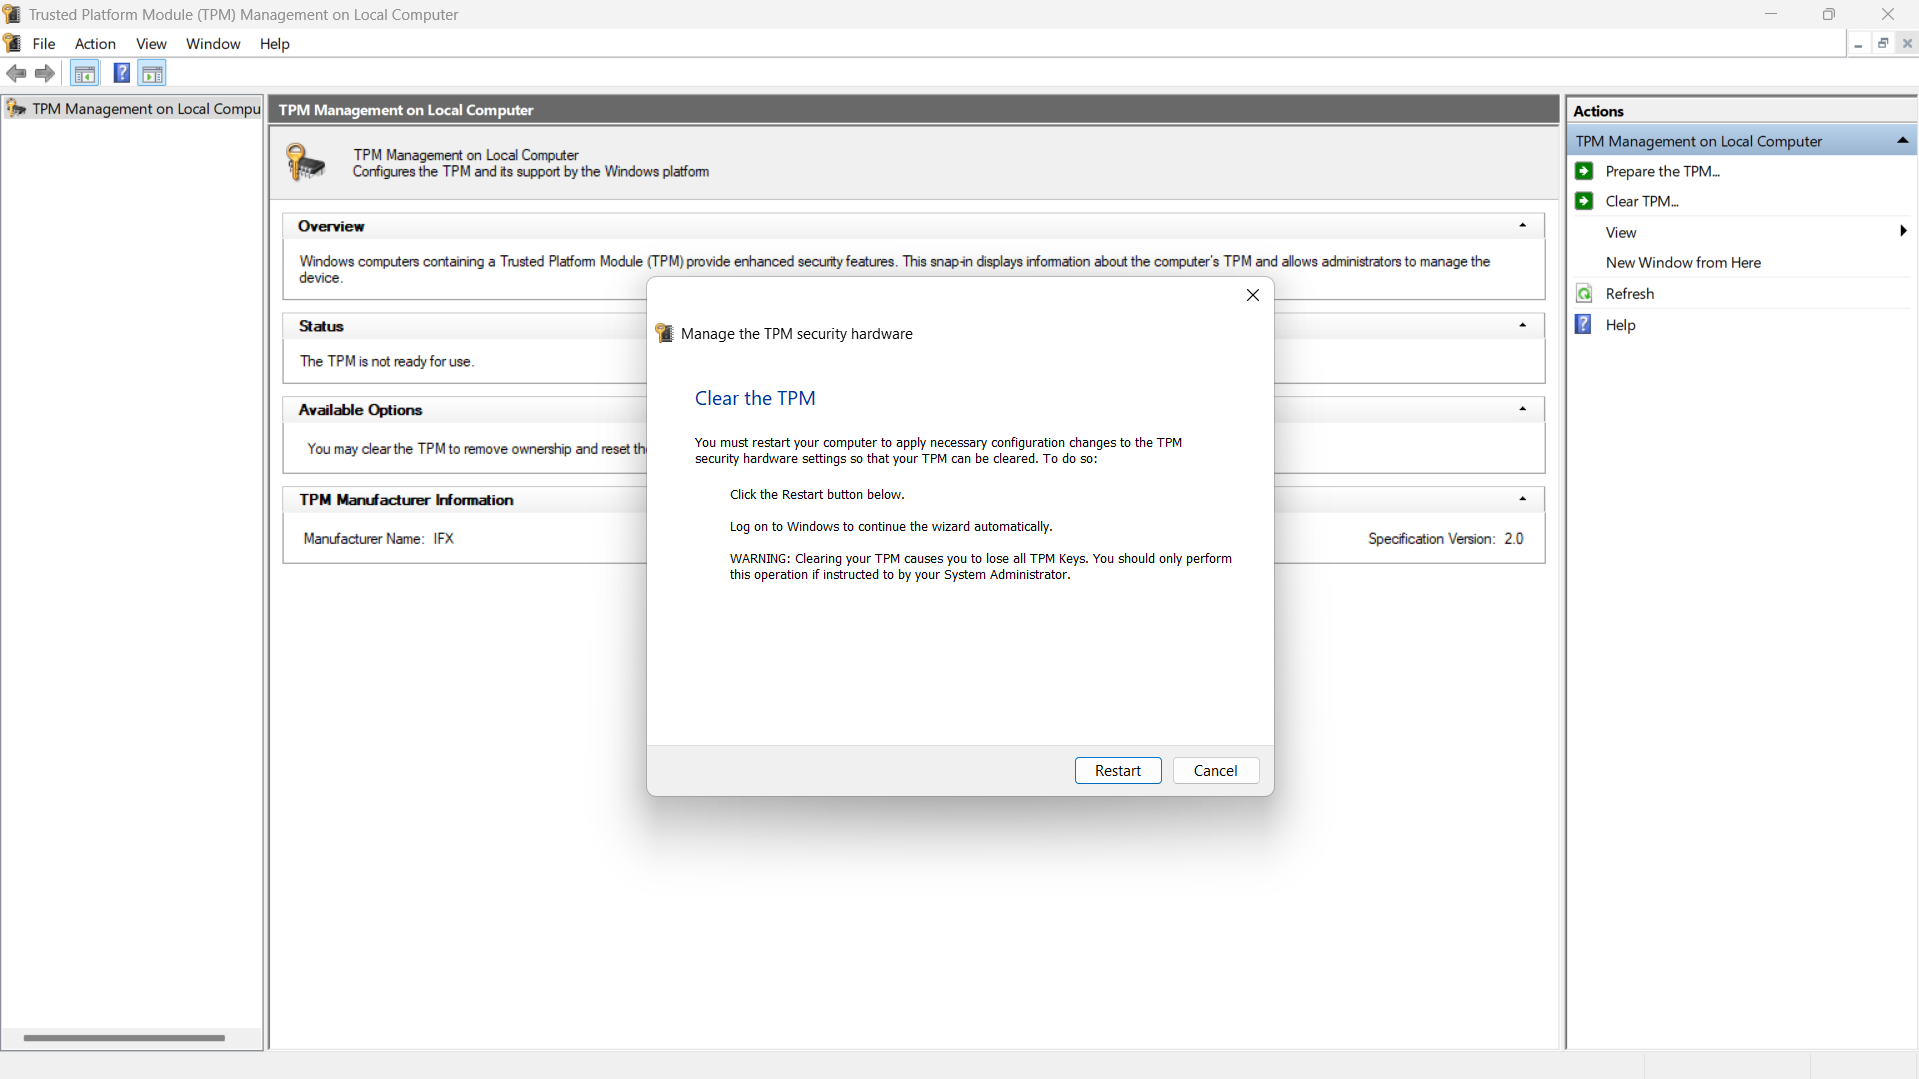Open the View menu in menu bar
The image size is (1919, 1079).
[151, 43]
